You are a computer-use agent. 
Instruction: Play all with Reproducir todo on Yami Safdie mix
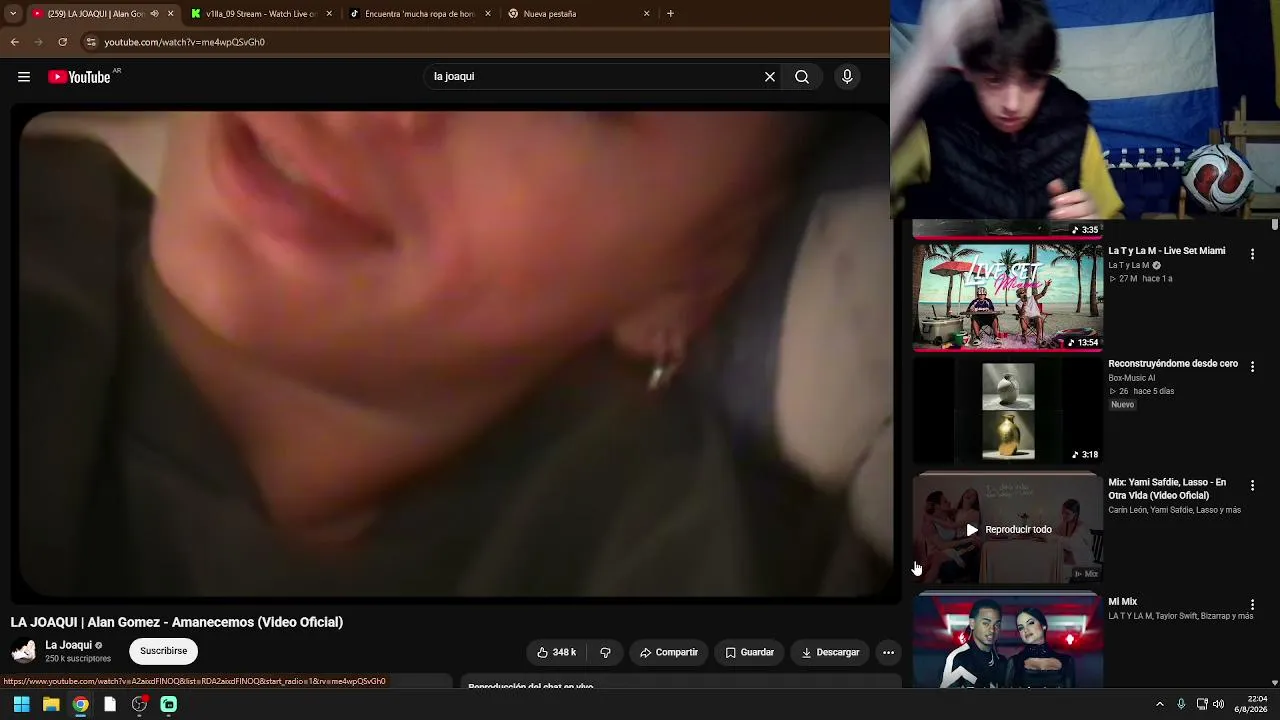pos(1008,530)
